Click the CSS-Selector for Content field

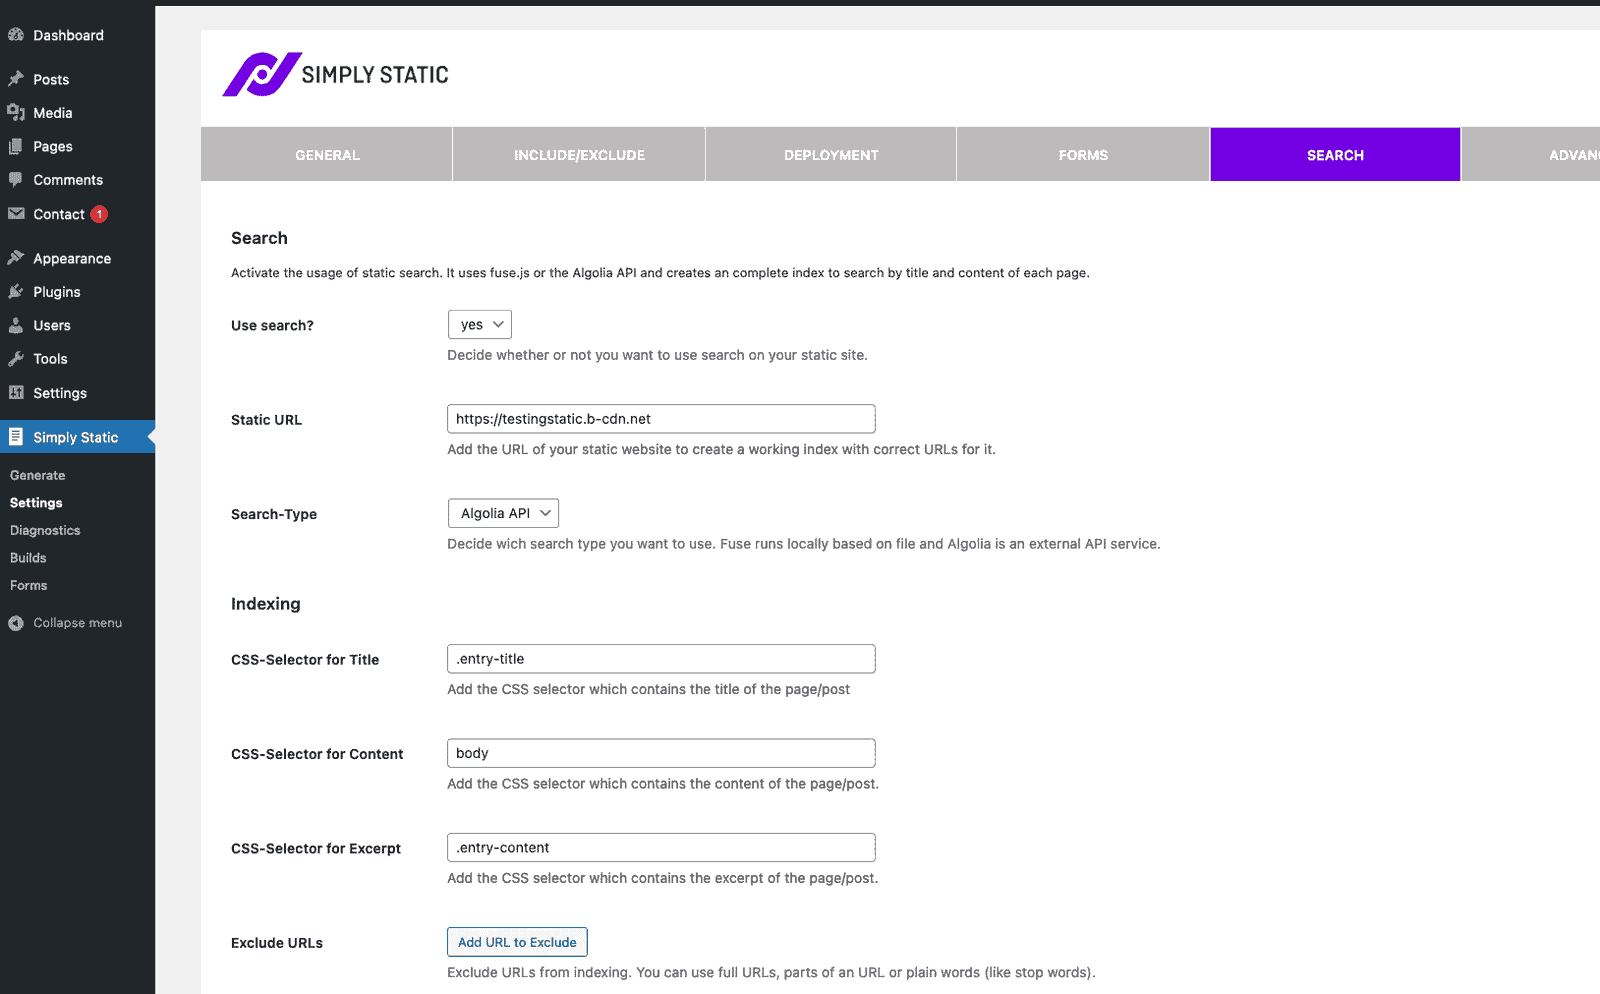point(661,753)
